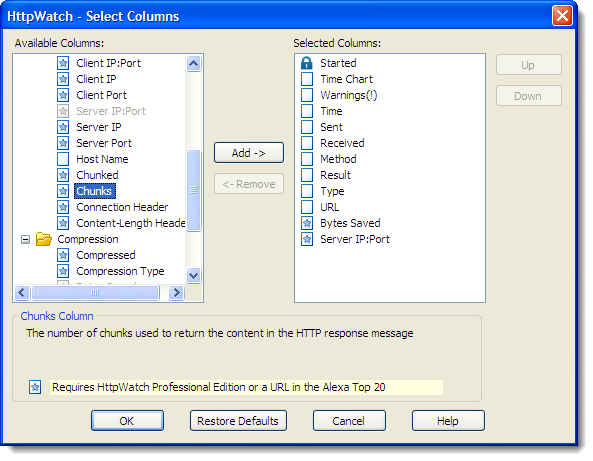Select Connection Header in the tree

click(122, 207)
